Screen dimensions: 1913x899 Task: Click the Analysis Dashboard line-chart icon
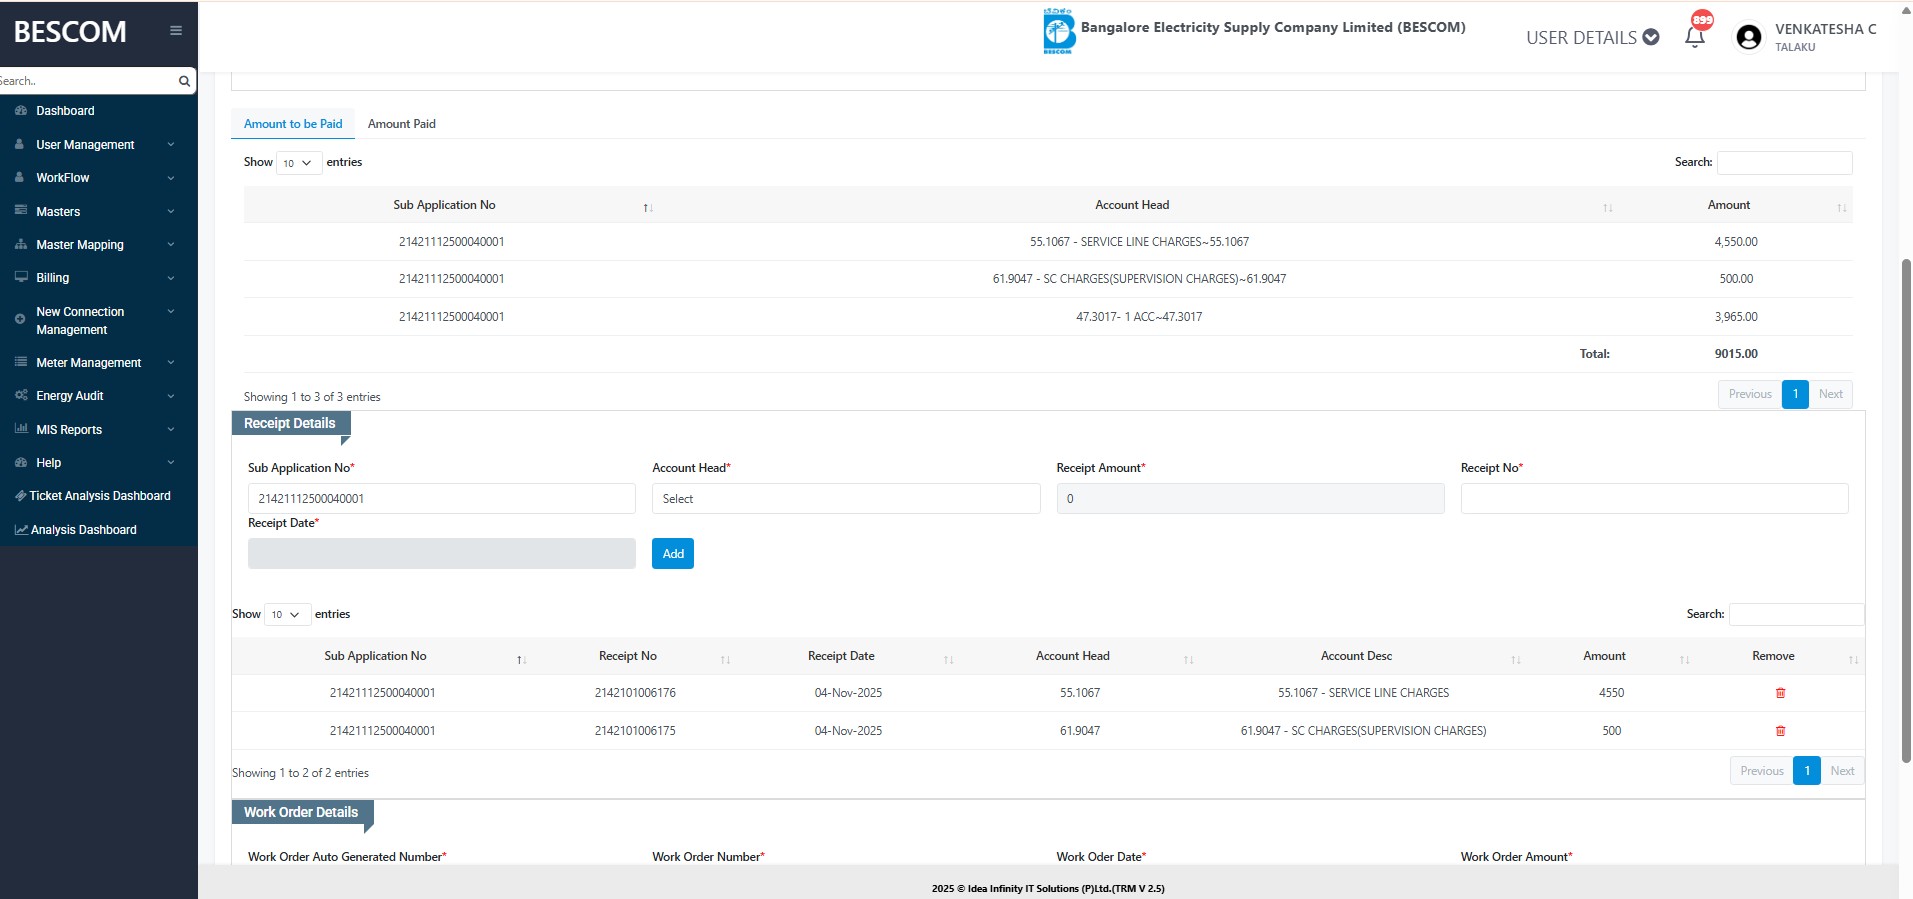tap(20, 530)
